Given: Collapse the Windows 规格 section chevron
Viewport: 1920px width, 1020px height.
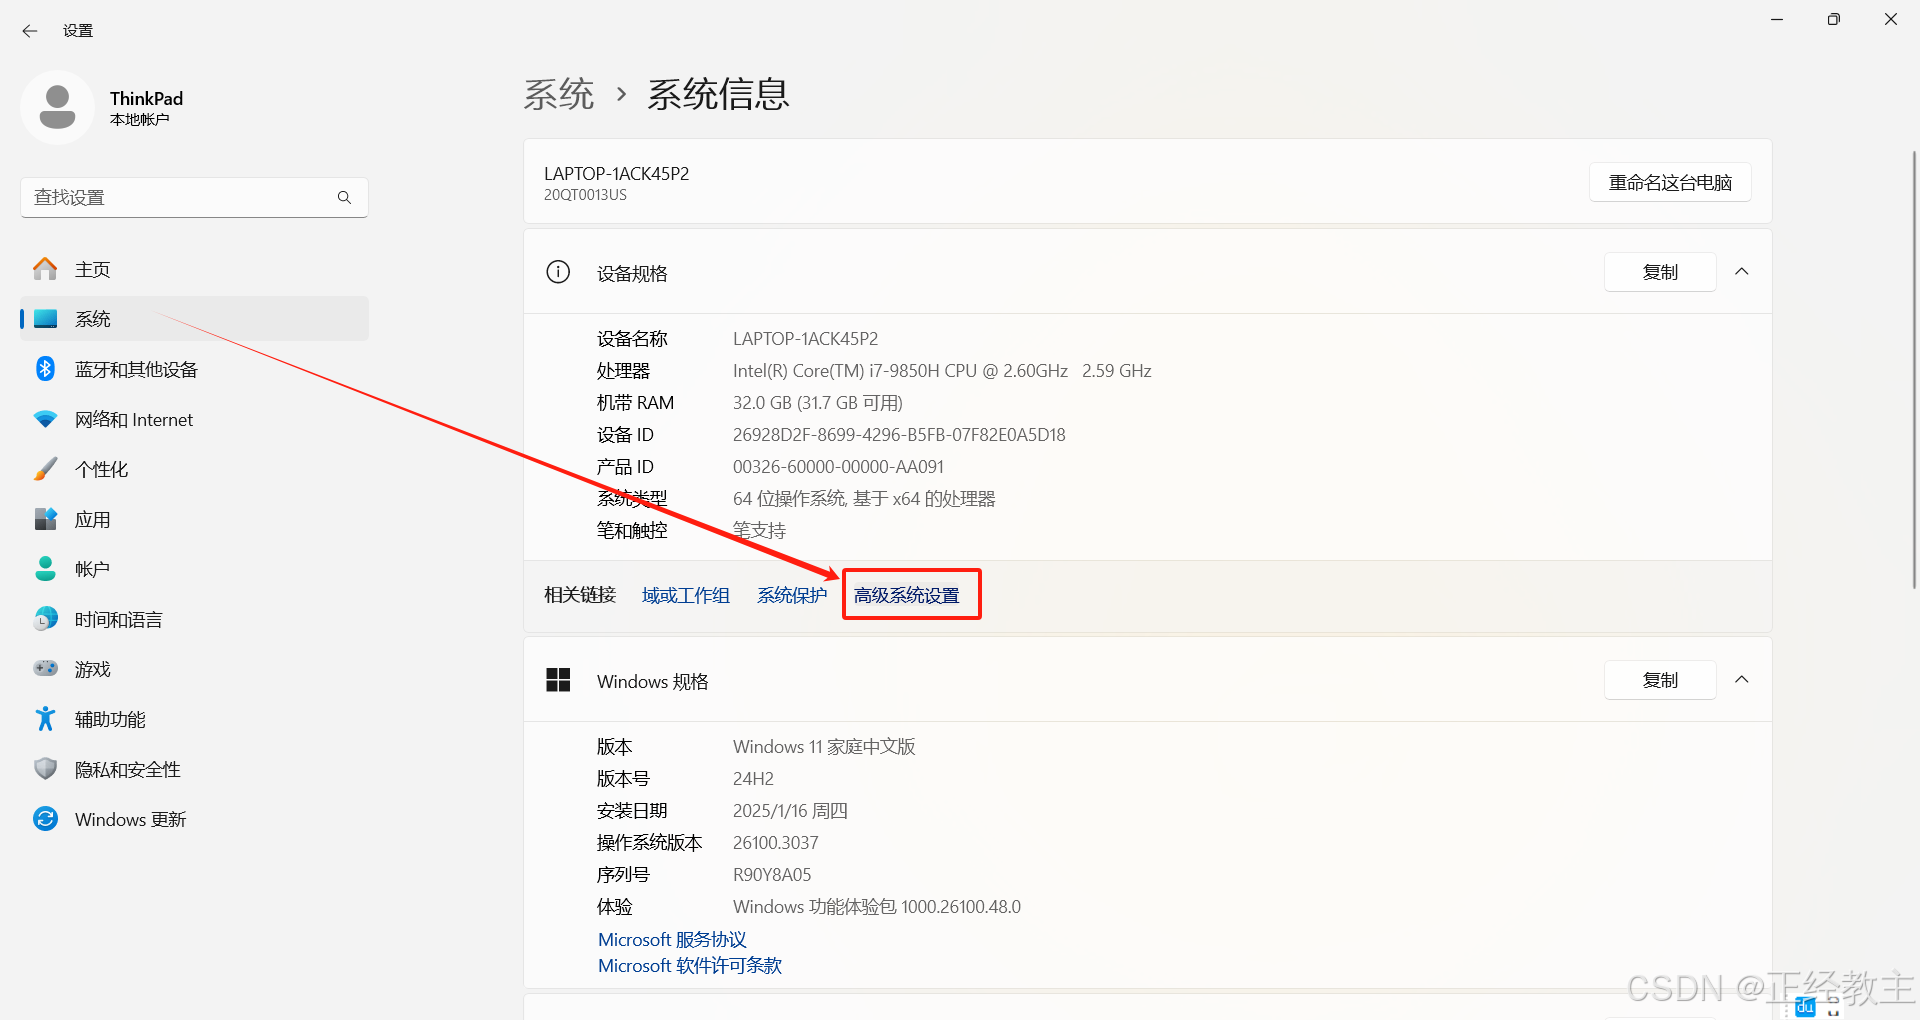Looking at the screenshot, I should 1742,680.
